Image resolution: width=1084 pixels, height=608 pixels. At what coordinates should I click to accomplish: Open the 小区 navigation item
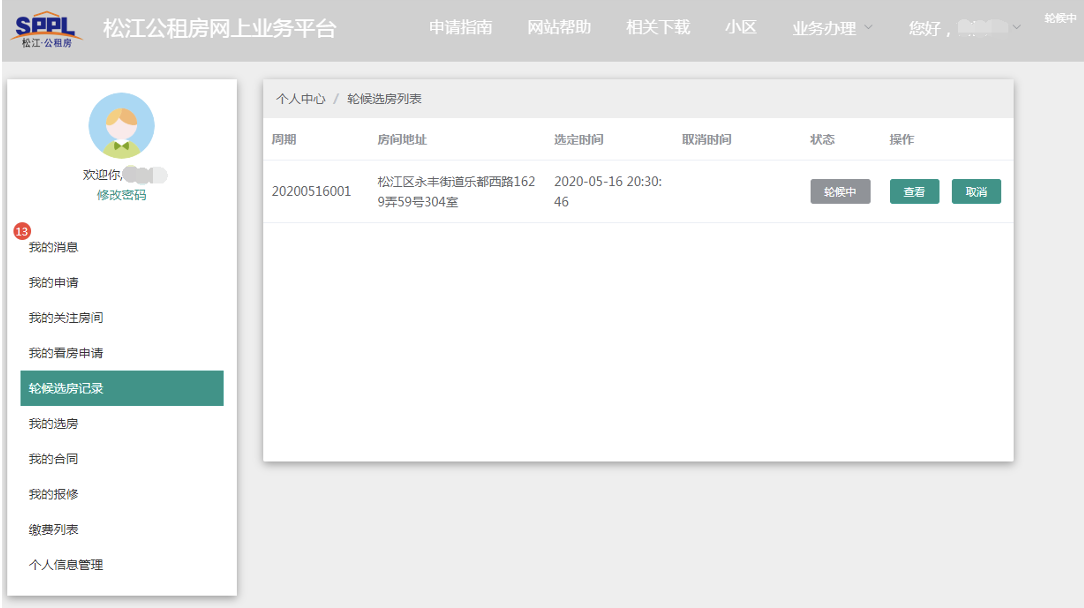740,28
